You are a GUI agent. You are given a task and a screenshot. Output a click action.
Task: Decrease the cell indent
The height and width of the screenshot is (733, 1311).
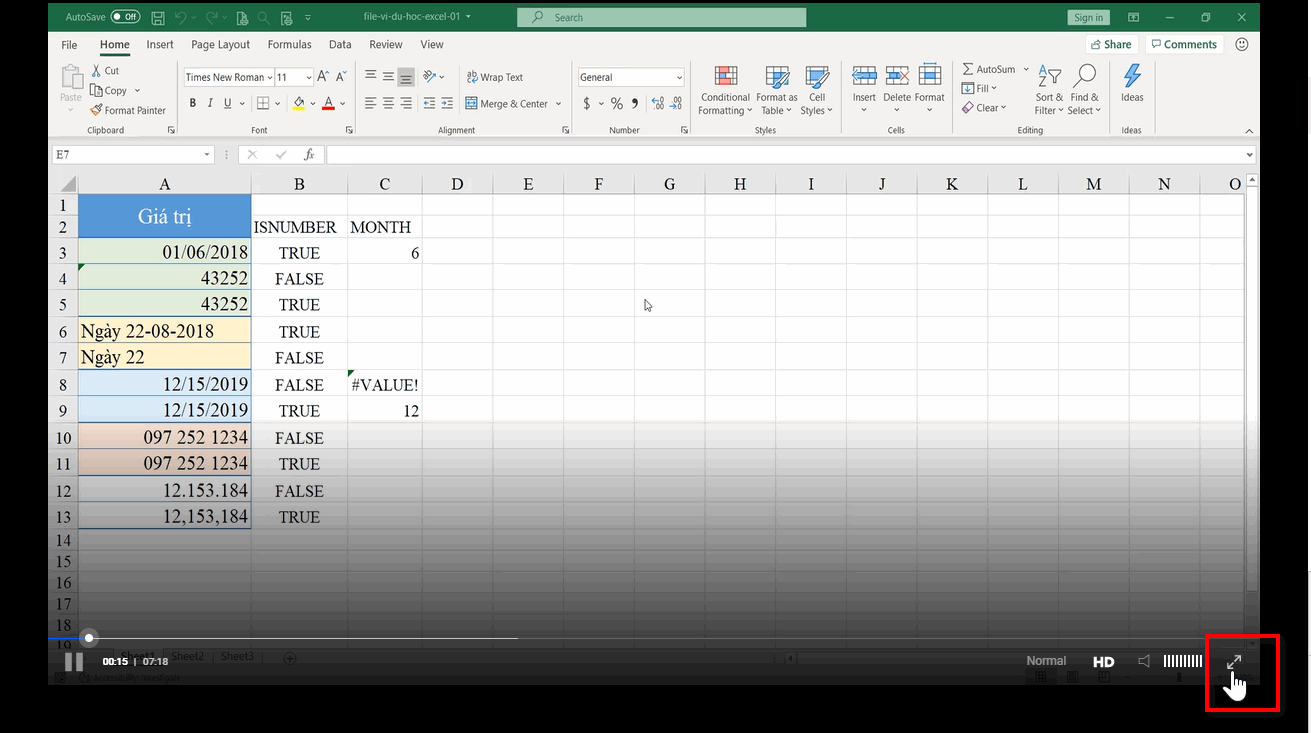[429, 103]
